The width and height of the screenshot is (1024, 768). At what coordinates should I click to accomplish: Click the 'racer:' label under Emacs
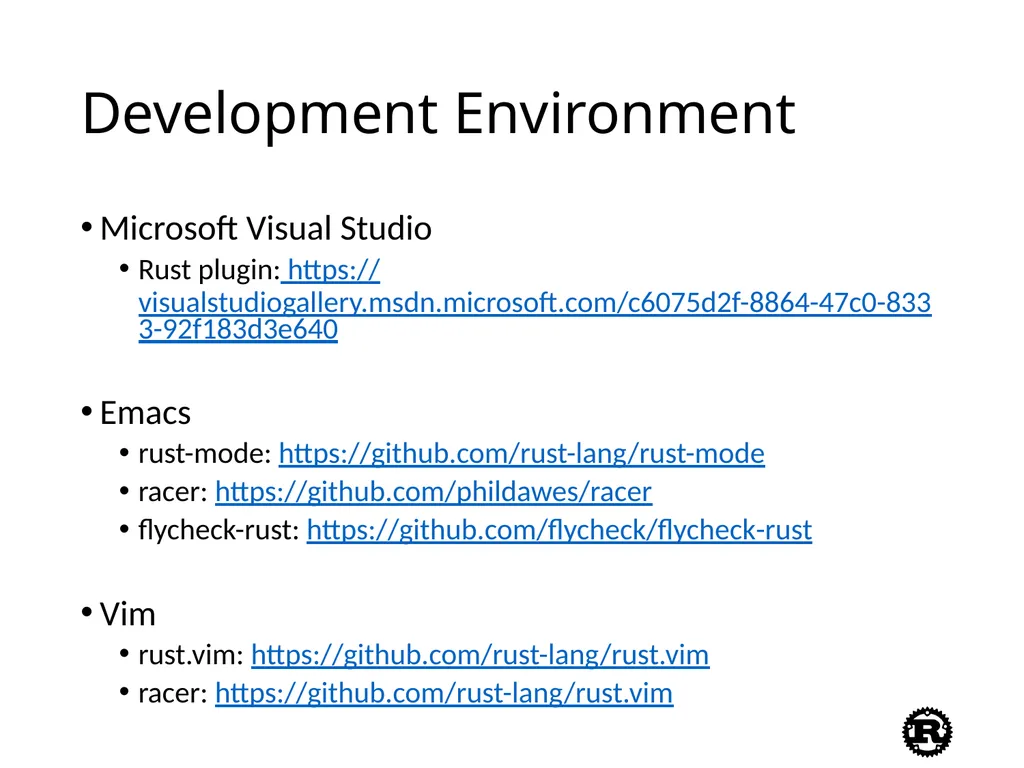pyautogui.click(x=172, y=492)
